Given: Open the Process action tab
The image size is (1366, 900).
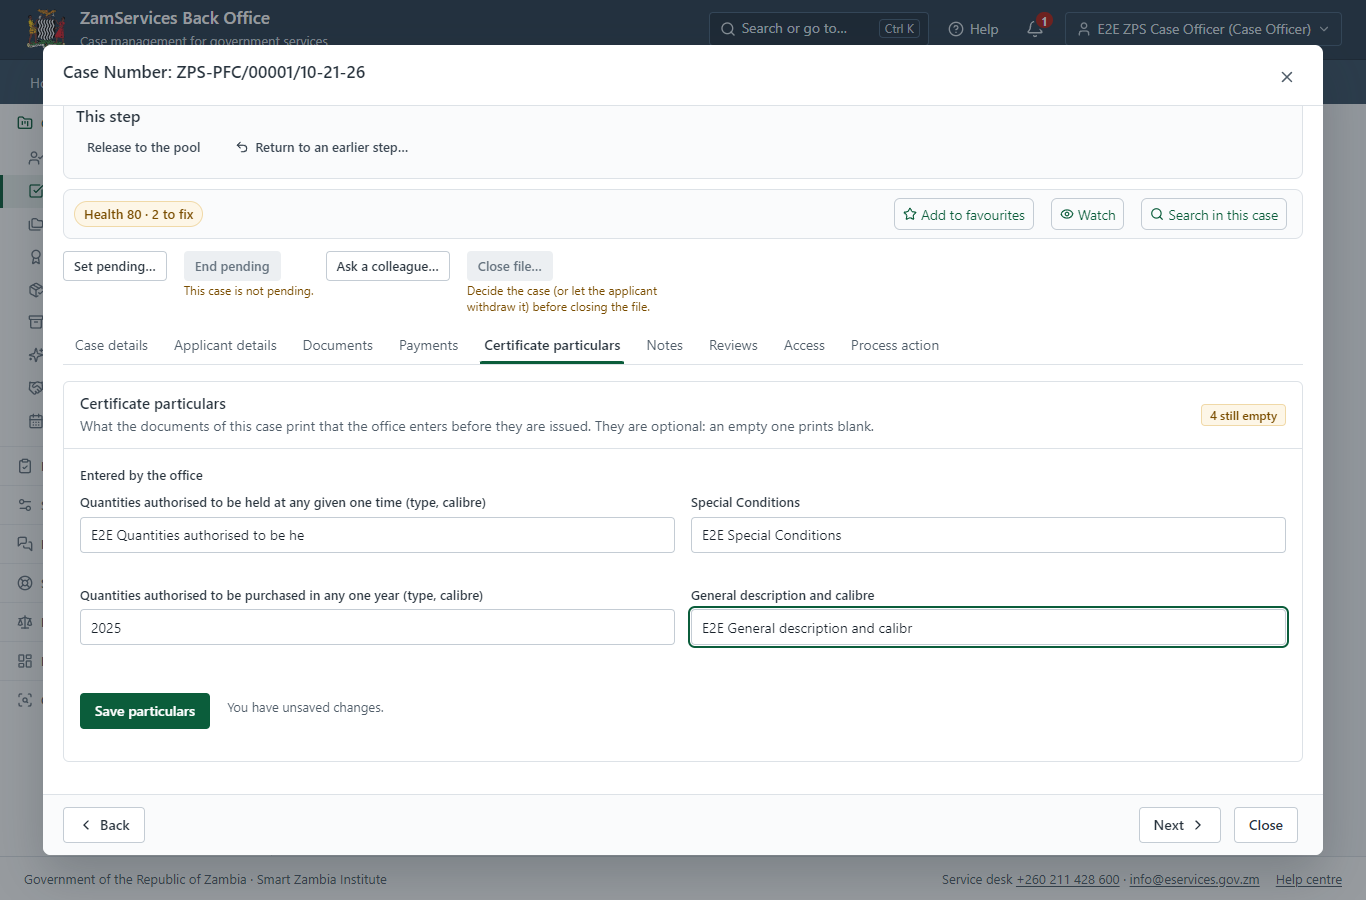Looking at the screenshot, I should [x=895, y=345].
